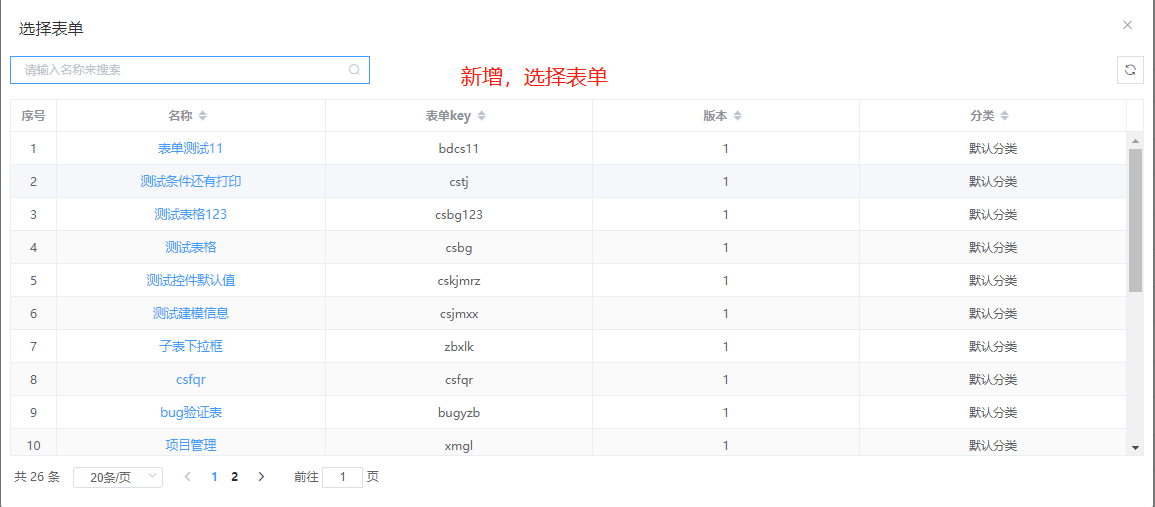Sort by the 名称 column sort icon

coord(203,116)
